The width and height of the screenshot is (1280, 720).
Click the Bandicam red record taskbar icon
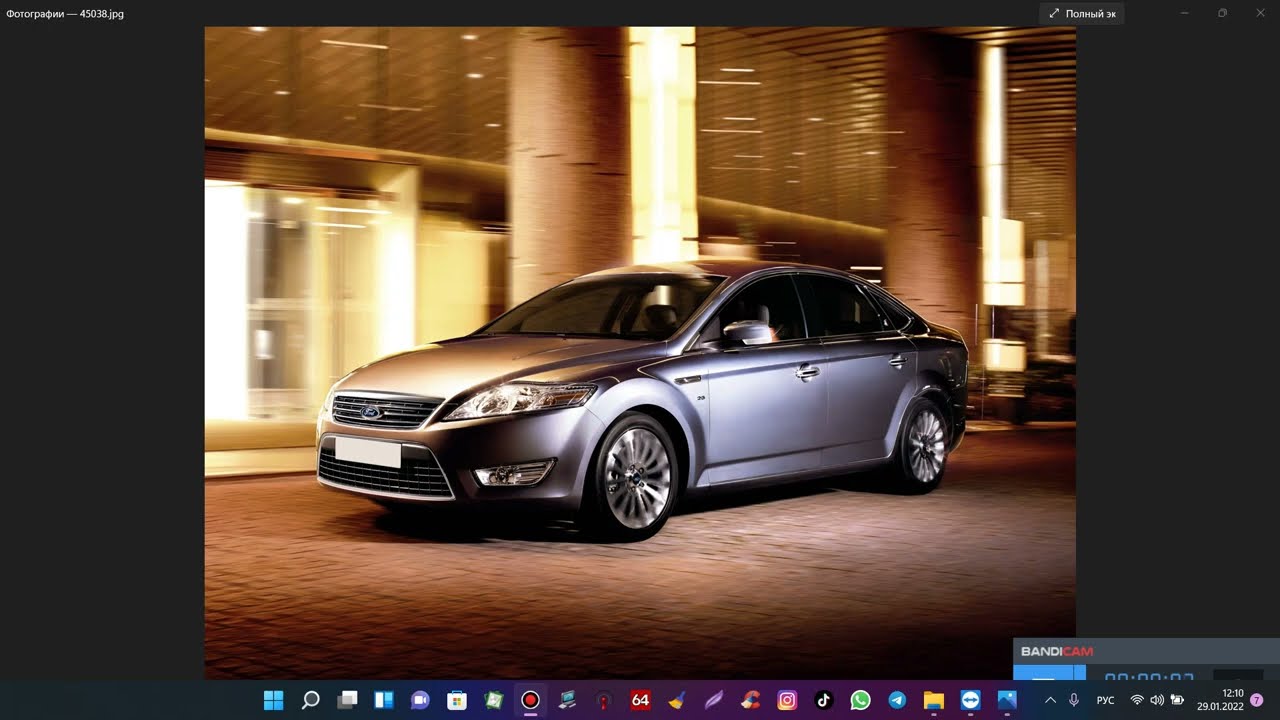(x=530, y=700)
